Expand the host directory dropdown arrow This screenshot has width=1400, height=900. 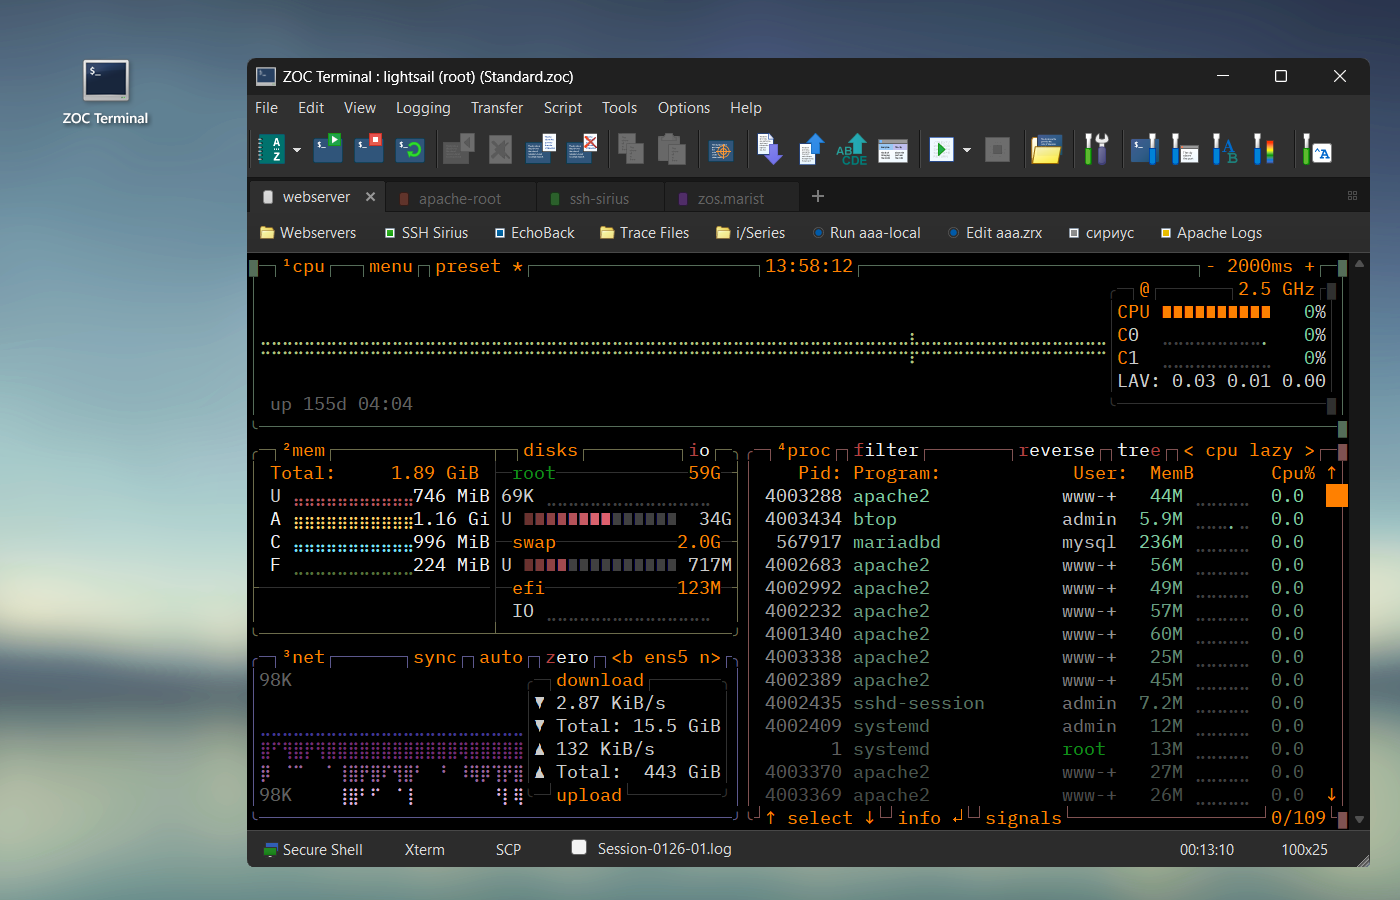coord(297,151)
